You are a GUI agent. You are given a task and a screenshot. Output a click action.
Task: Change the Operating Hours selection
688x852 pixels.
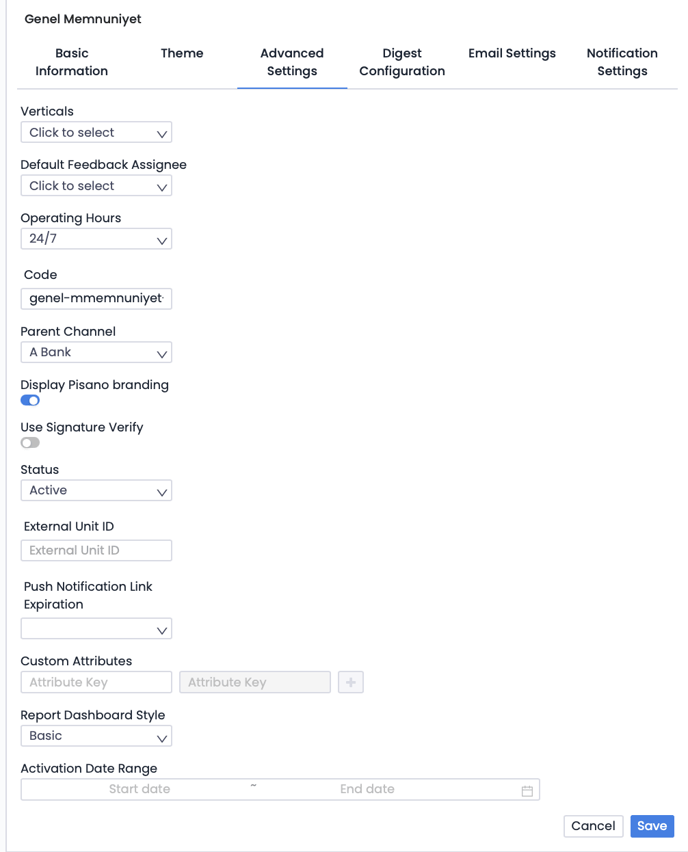[x=96, y=238]
